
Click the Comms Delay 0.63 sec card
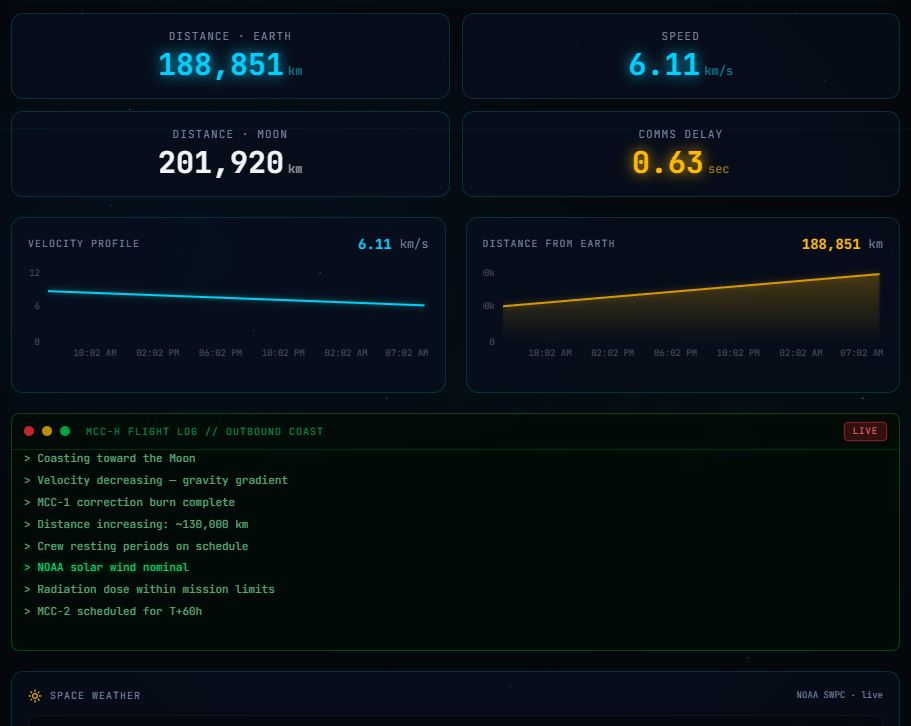(x=680, y=154)
